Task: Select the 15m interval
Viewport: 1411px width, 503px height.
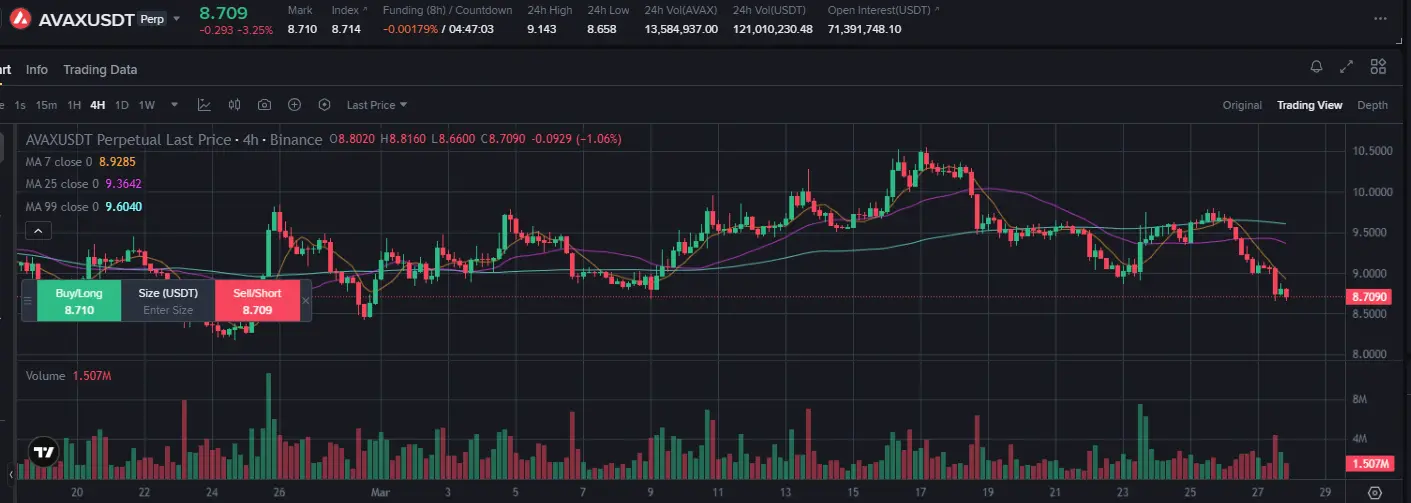Action: click(46, 105)
